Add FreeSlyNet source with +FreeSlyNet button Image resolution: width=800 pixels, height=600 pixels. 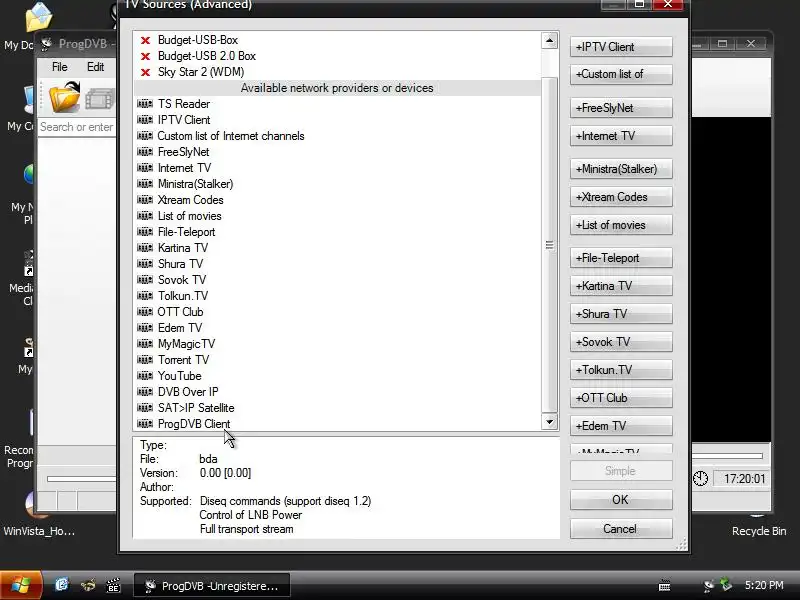621,108
